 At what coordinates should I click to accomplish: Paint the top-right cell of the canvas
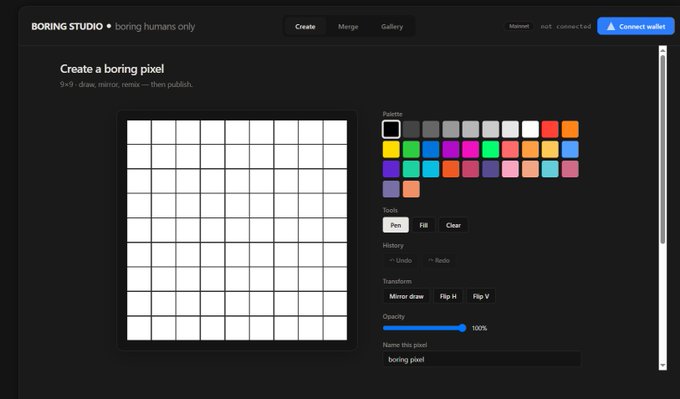pyautogui.click(x=335, y=132)
